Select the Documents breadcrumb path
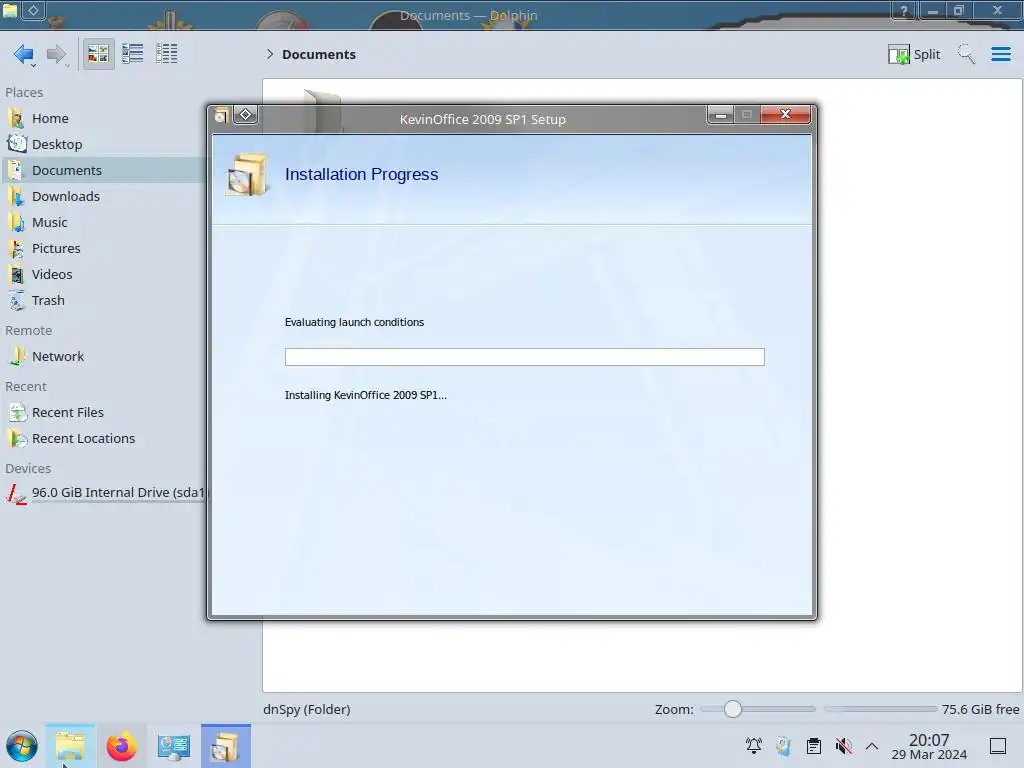Screen dimensions: 1024x768 coord(319,55)
